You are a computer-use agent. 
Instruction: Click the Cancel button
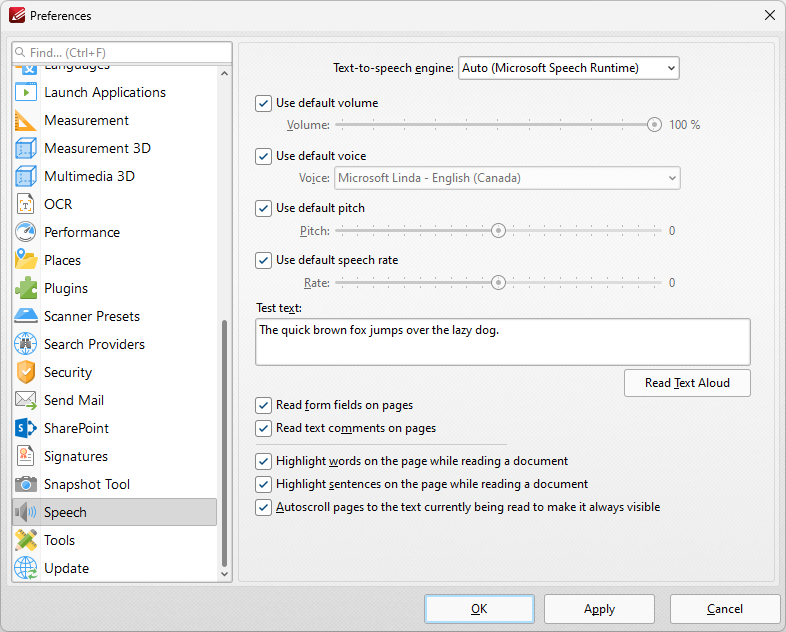725,609
